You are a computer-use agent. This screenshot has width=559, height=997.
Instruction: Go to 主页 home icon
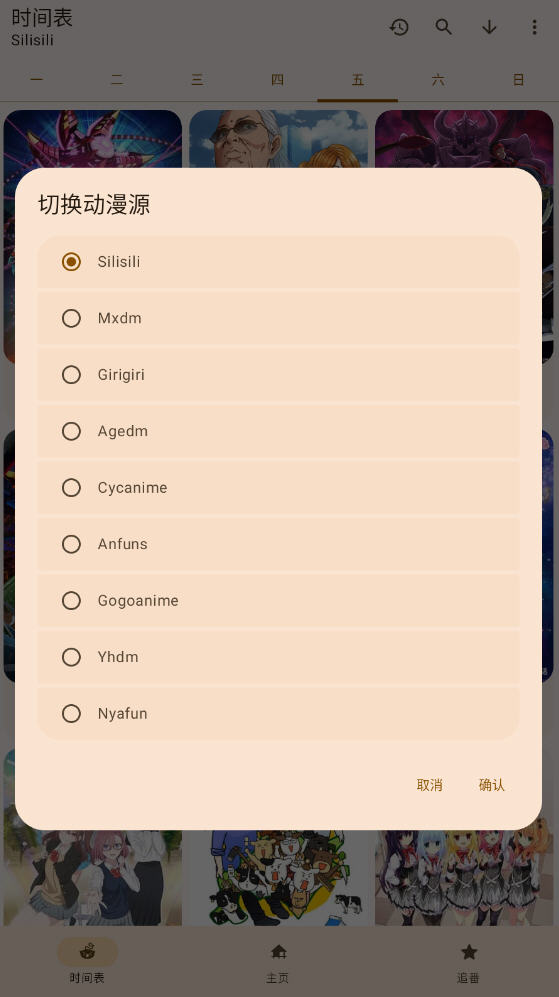click(x=279, y=951)
